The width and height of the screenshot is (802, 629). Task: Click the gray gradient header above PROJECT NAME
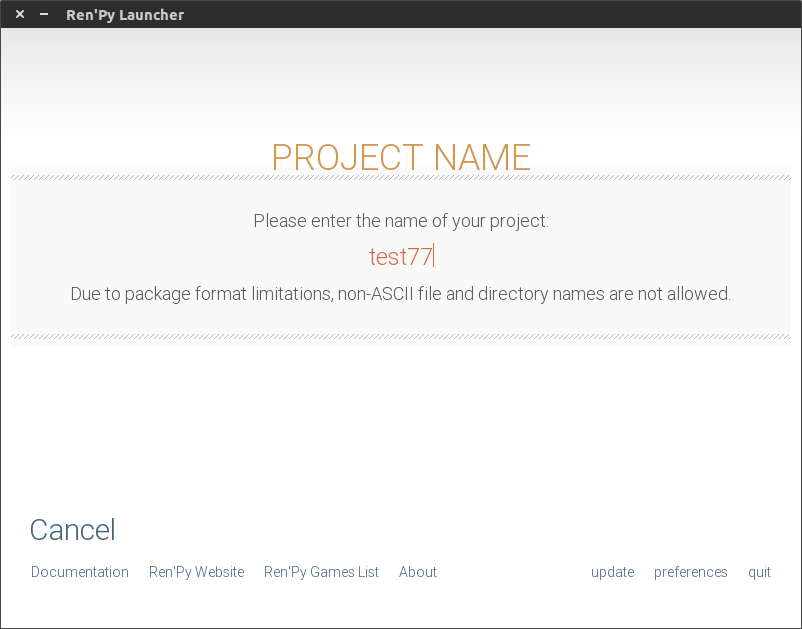pyautogui.click(x=400, y=80)
